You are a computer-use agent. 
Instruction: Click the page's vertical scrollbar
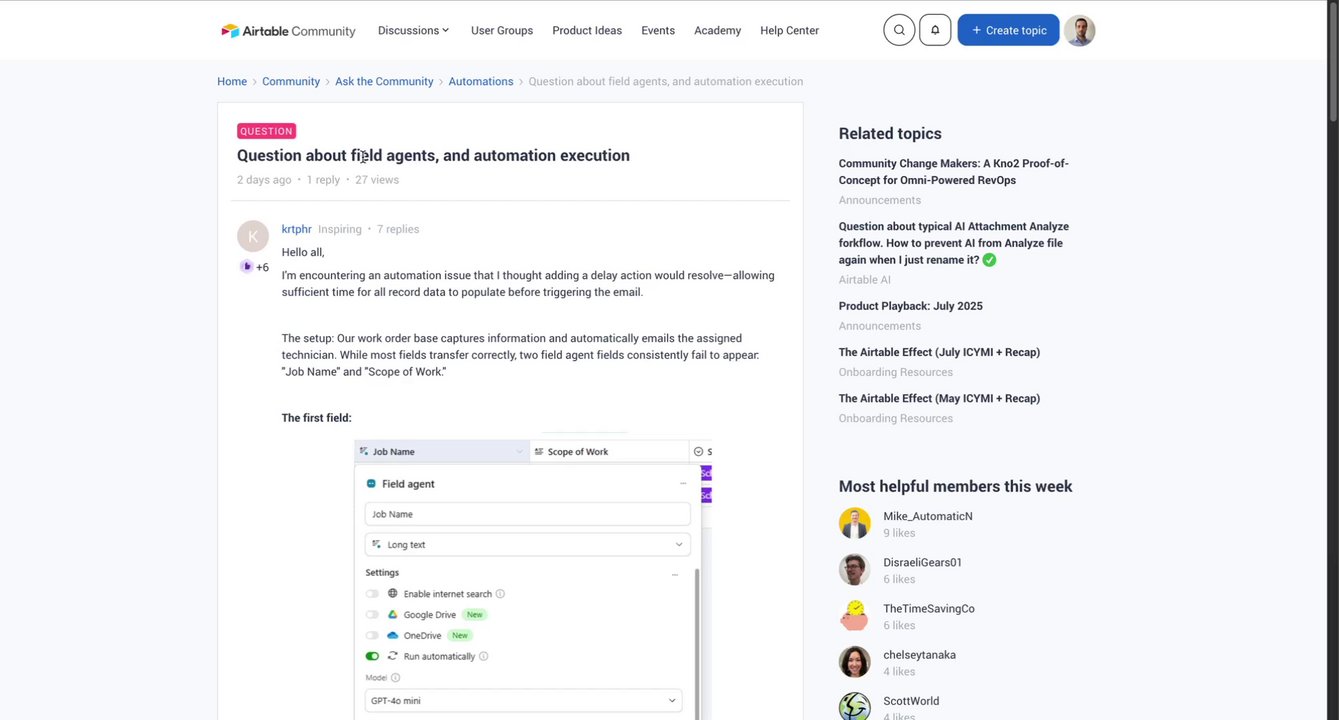coord(1332,60)
